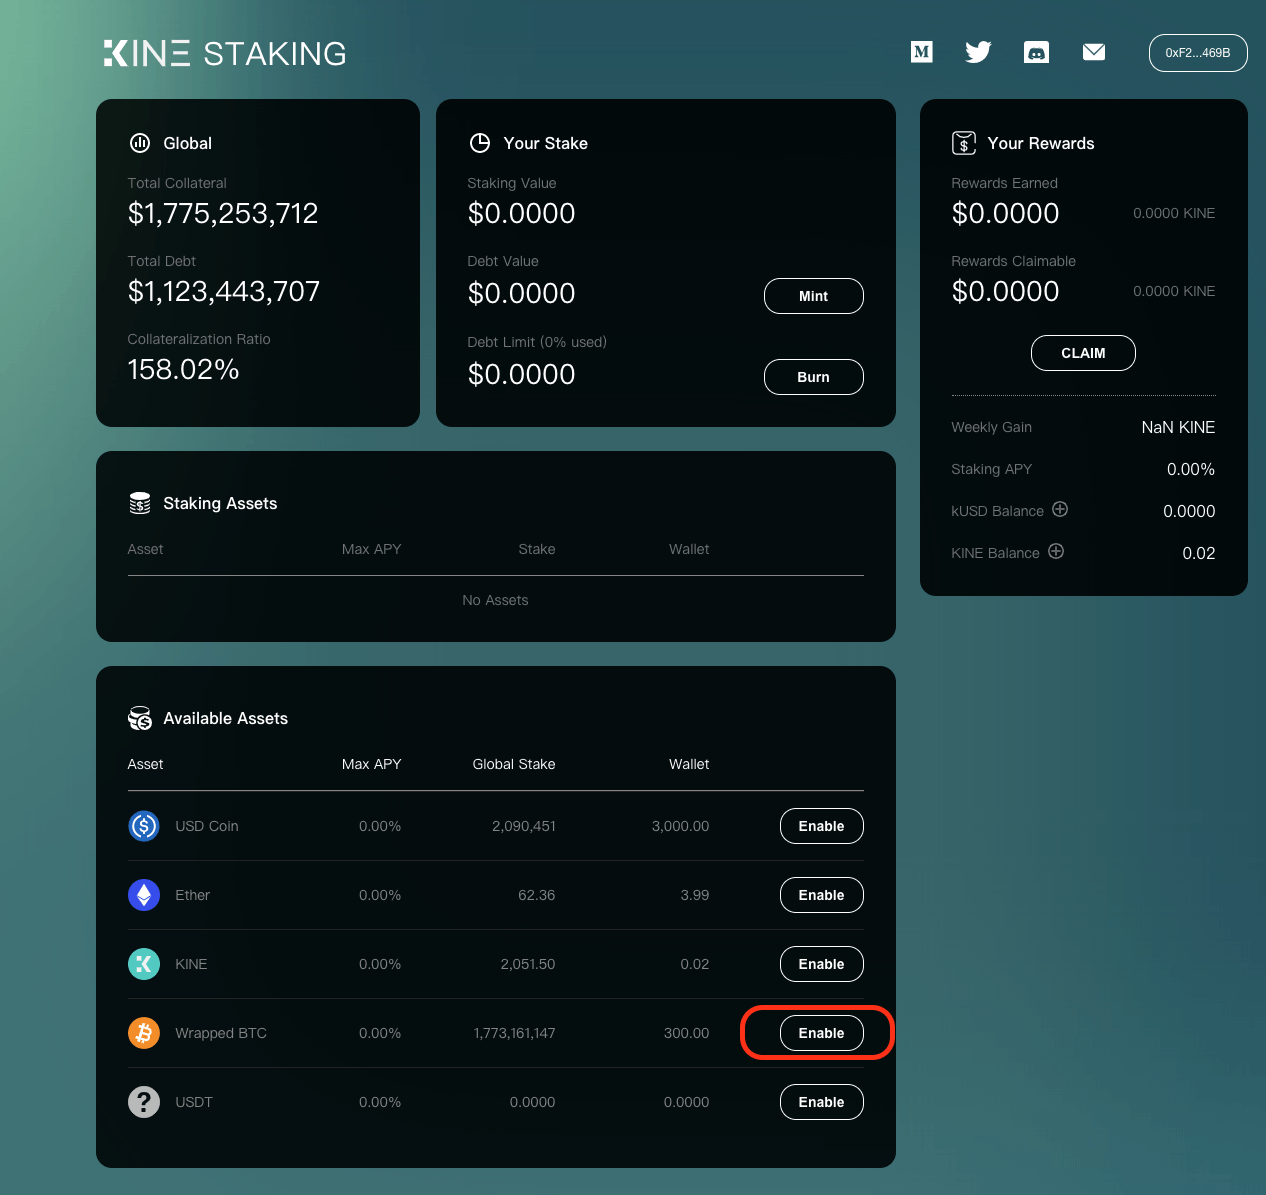The height and width of the screenshot is (1195, 1266).
Task: Click the Staking APY 0.00% value
Action: click(1191, 469)
